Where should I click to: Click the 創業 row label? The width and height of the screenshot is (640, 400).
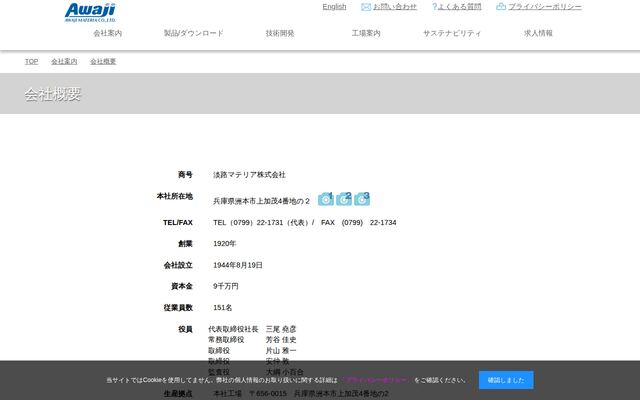point(185,244)
